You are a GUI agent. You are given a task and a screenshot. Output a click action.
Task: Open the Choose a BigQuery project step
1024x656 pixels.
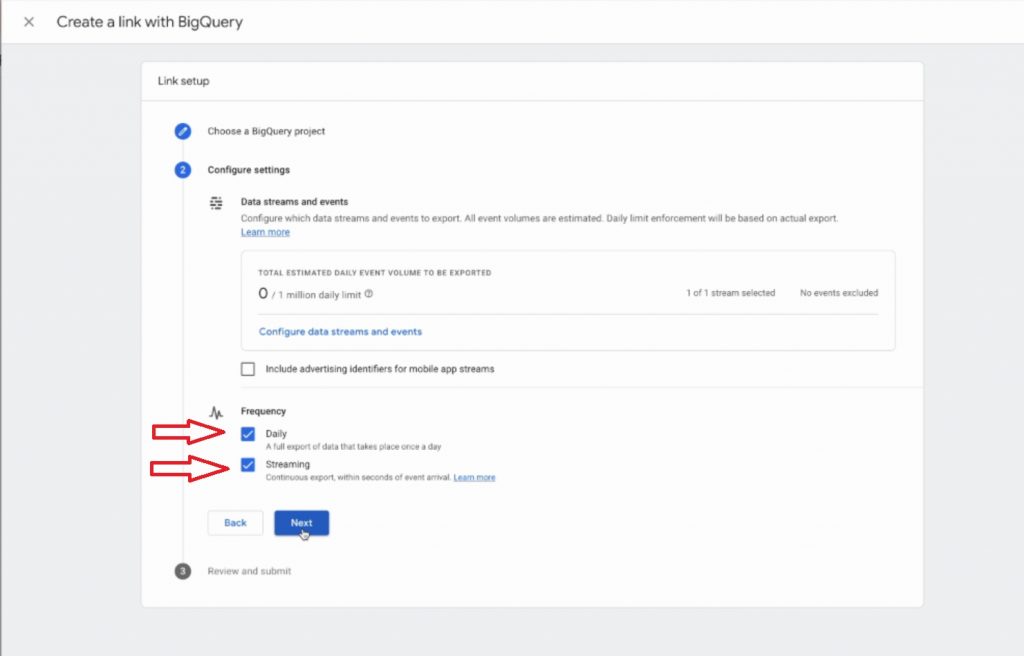tap(266, 131)
